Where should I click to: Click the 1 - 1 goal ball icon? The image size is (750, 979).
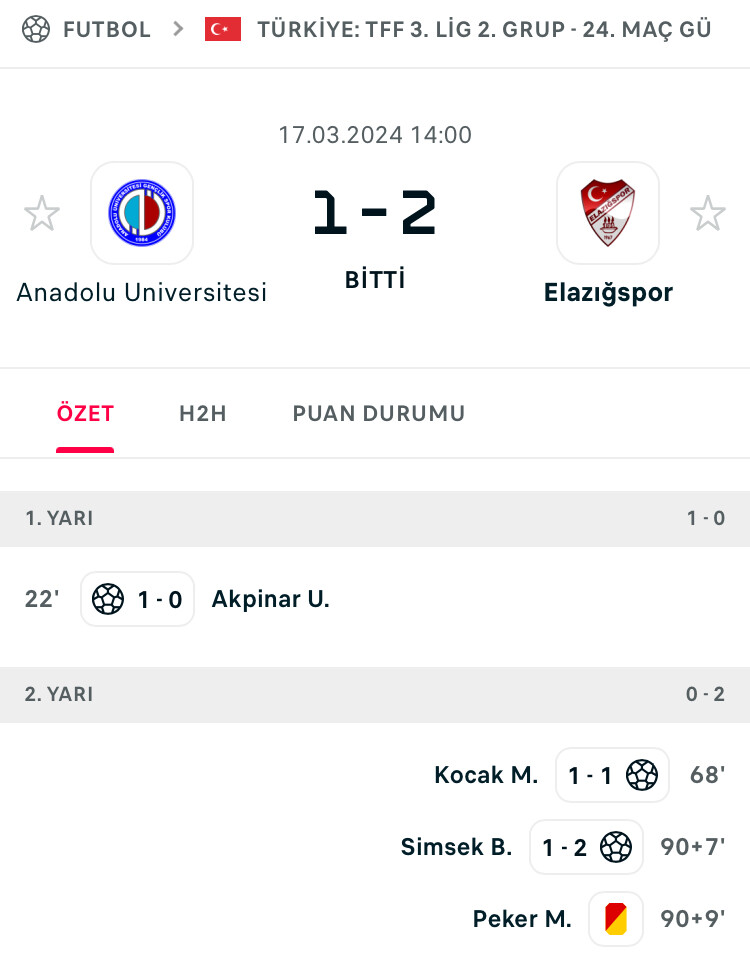pos(642,775)
